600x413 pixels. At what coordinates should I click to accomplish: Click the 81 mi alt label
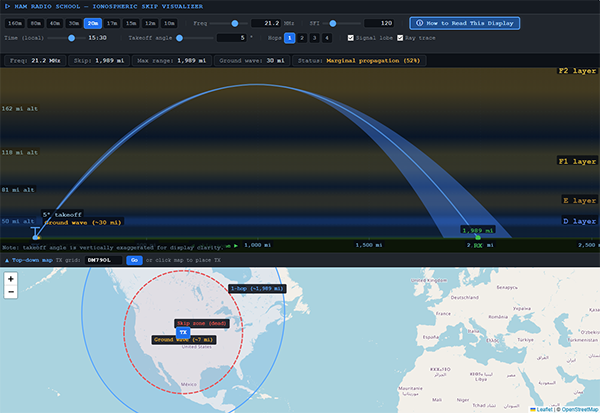pos(18,190)
